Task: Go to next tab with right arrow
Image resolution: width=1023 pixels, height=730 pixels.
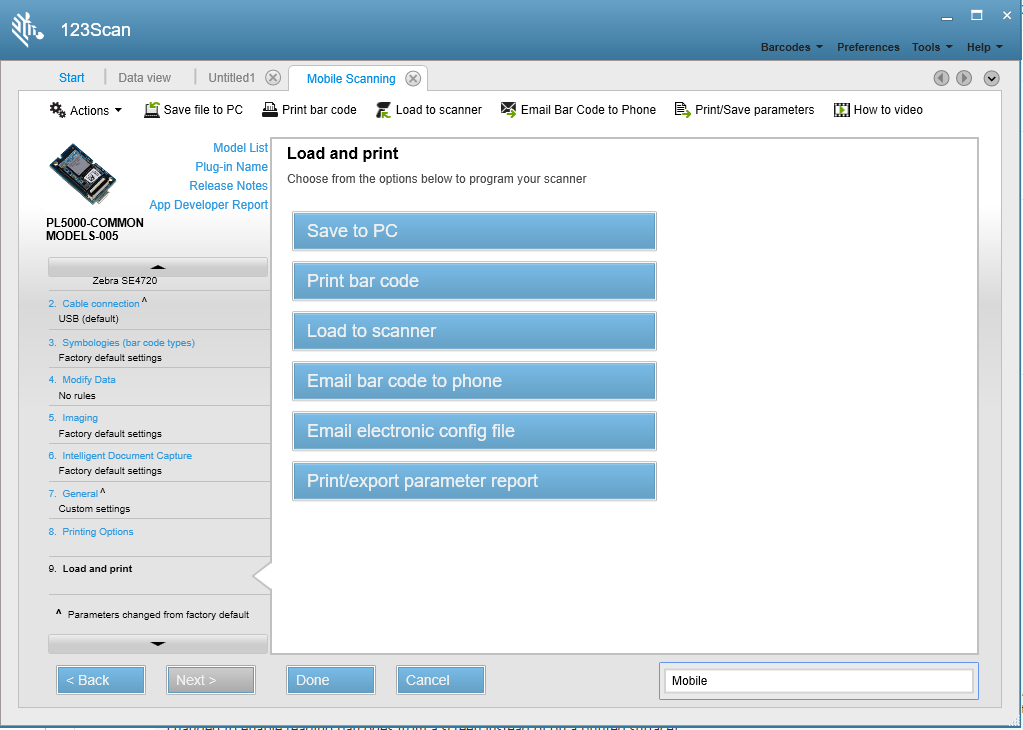Action: pyautogui.click(x=964, y=78)
